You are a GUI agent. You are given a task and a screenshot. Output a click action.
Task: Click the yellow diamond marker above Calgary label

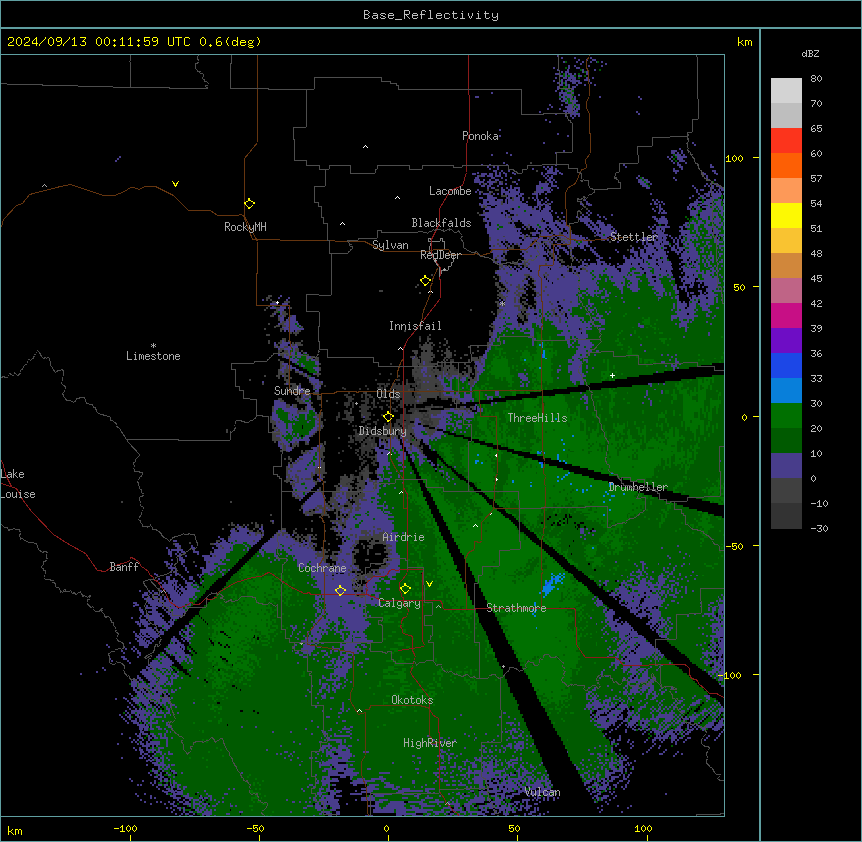[405, 589]
